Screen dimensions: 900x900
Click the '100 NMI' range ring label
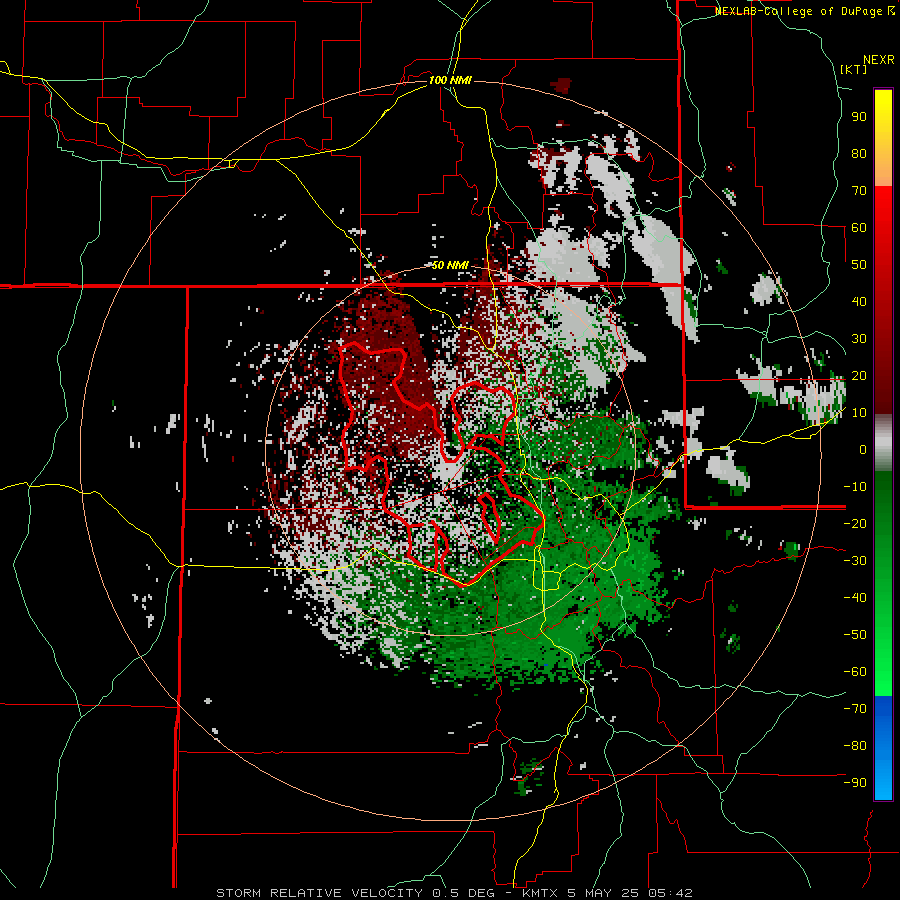[x=450, y=80]
